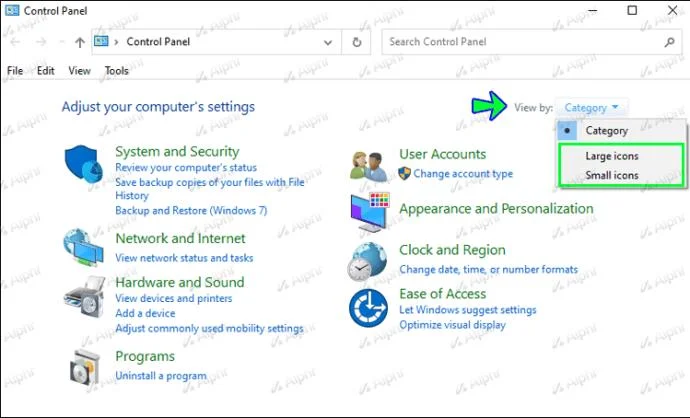Screen dimensions: 690x418
Task: Click View devices and printers
Action: tap(173, 298)
